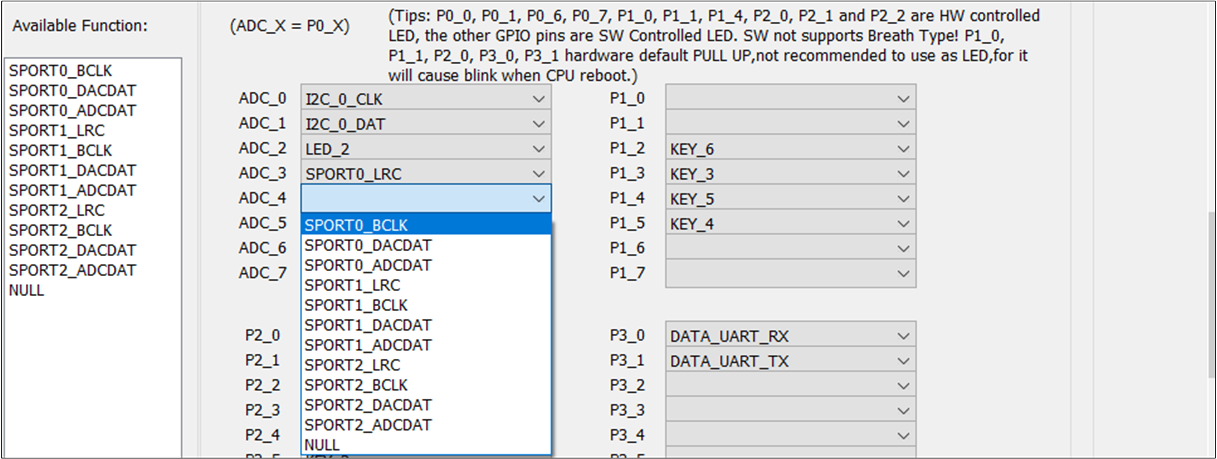Select SPORT2_ADCDAT in Available Function list
Screen dimensions: 1217x459
pyautogui.click(x=93, y=270)
